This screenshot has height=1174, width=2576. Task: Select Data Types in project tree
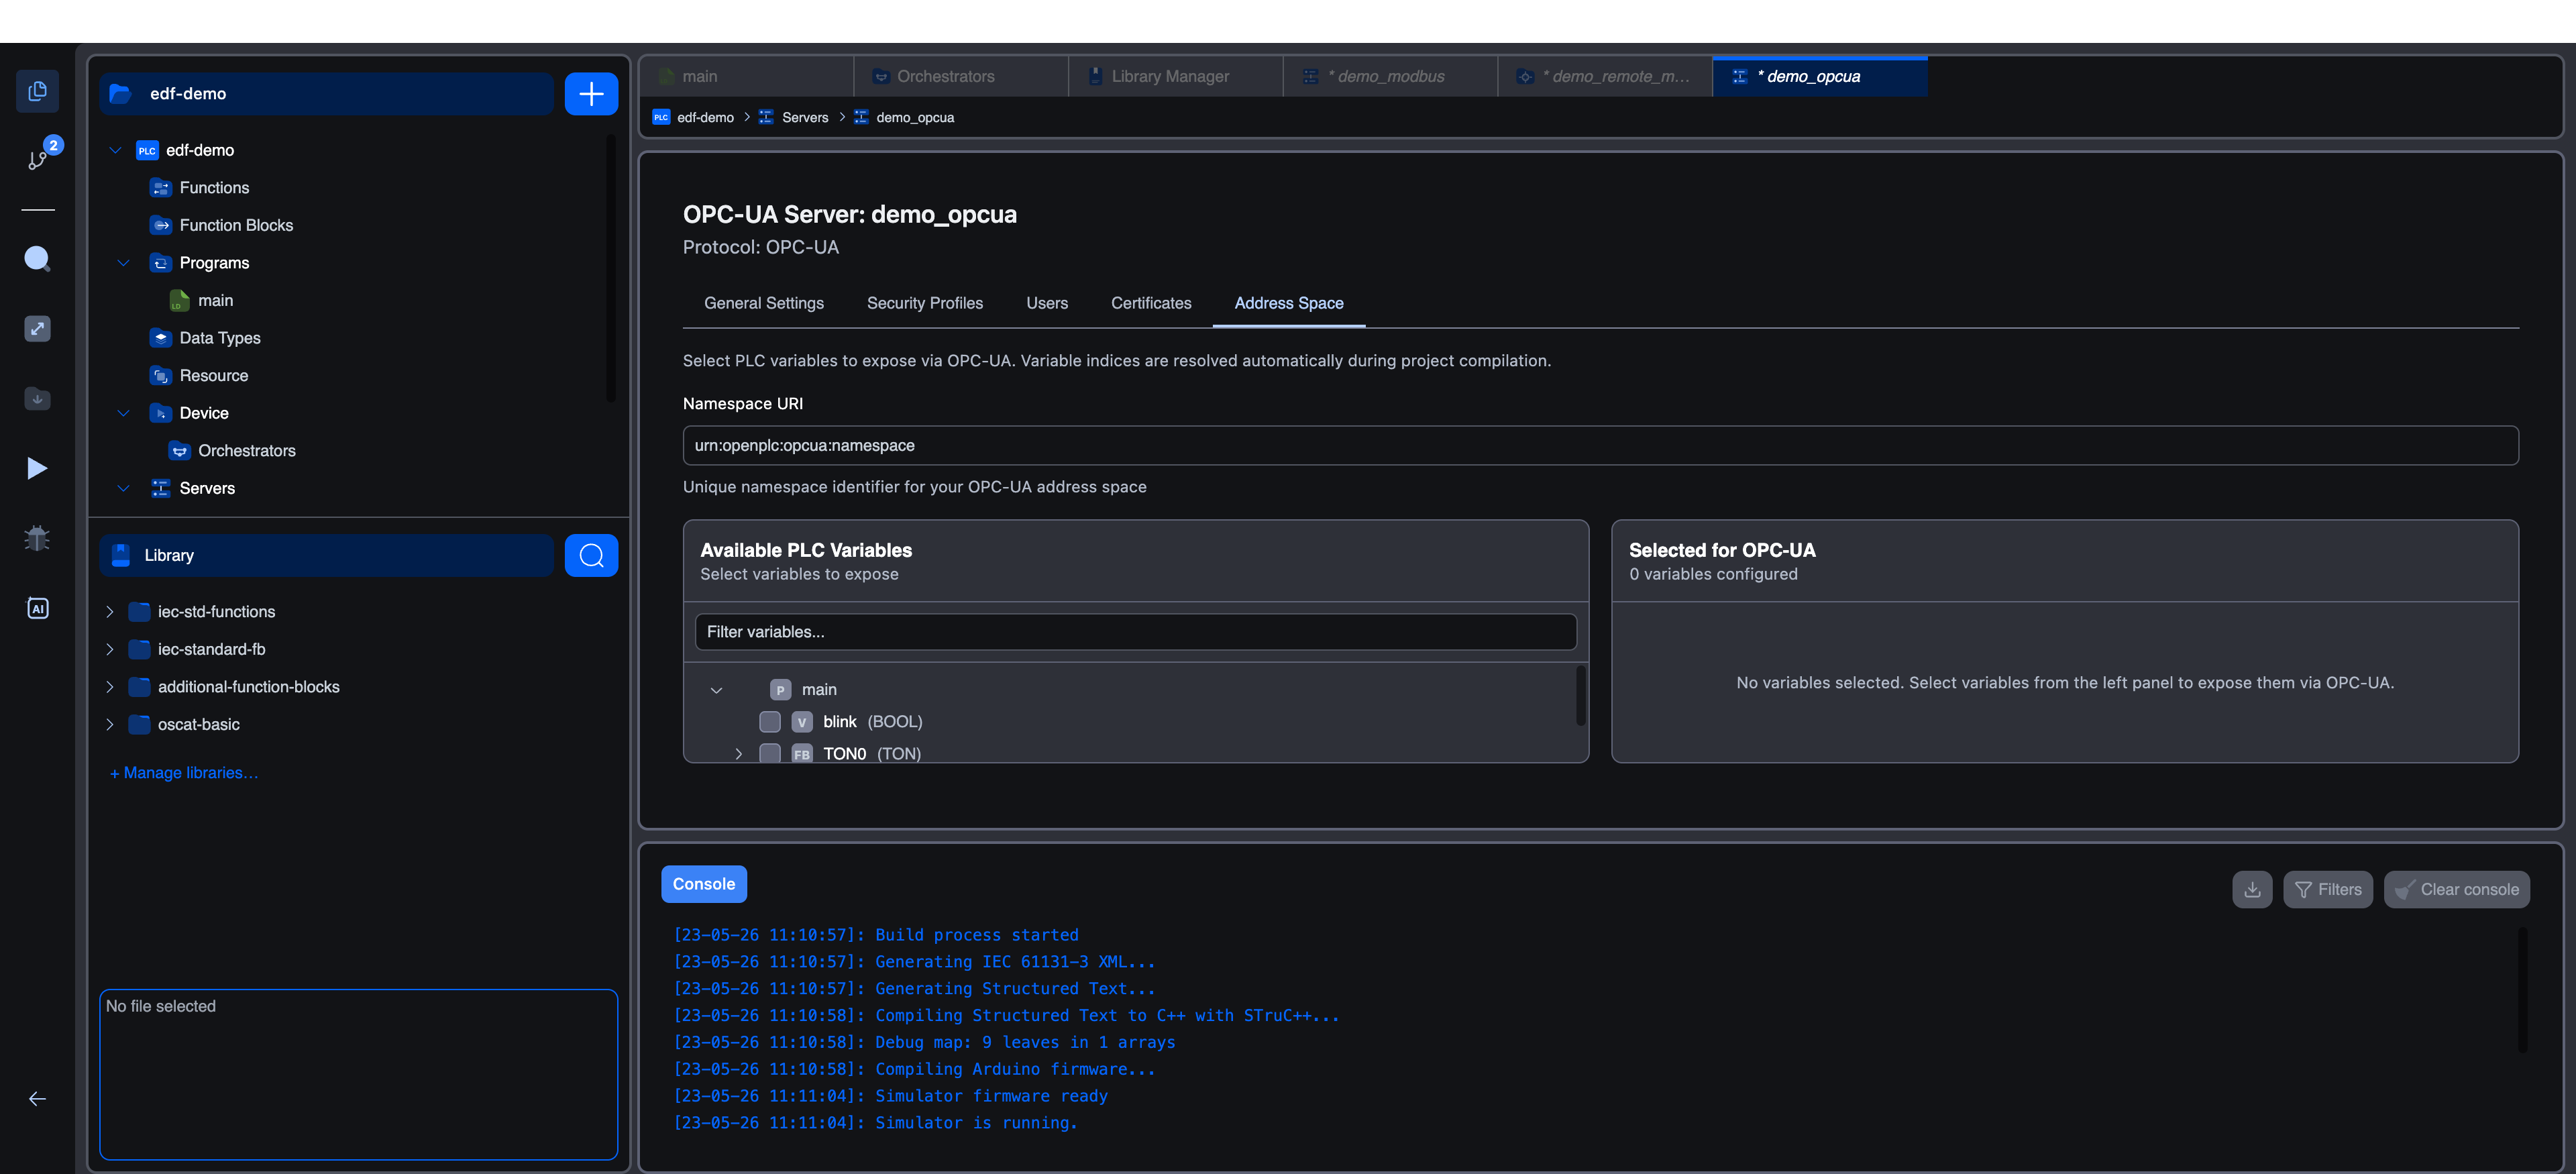point(219,338)
